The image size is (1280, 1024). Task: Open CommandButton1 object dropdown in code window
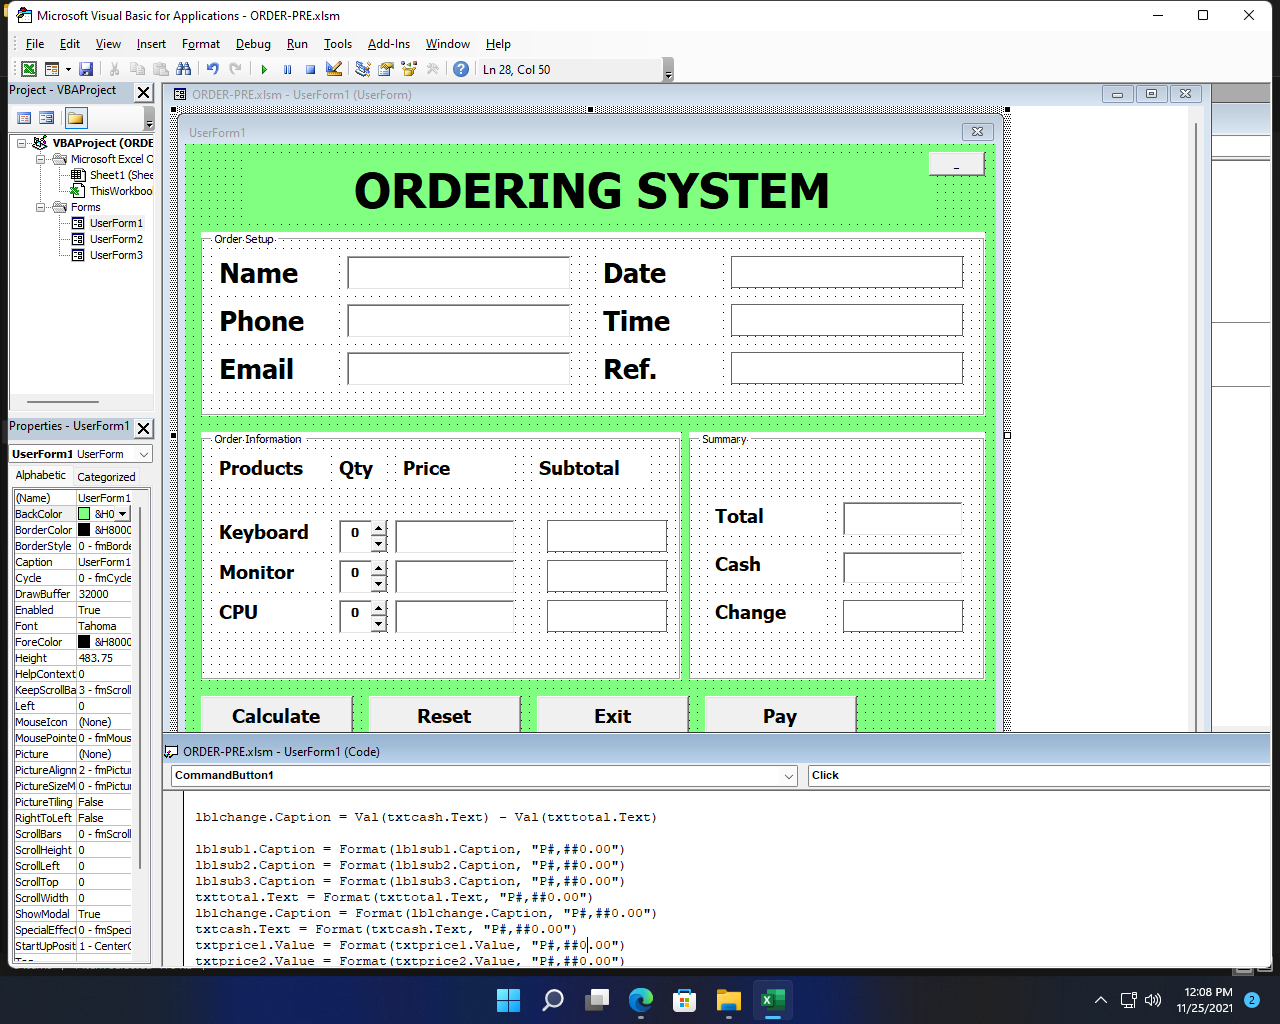788,776
